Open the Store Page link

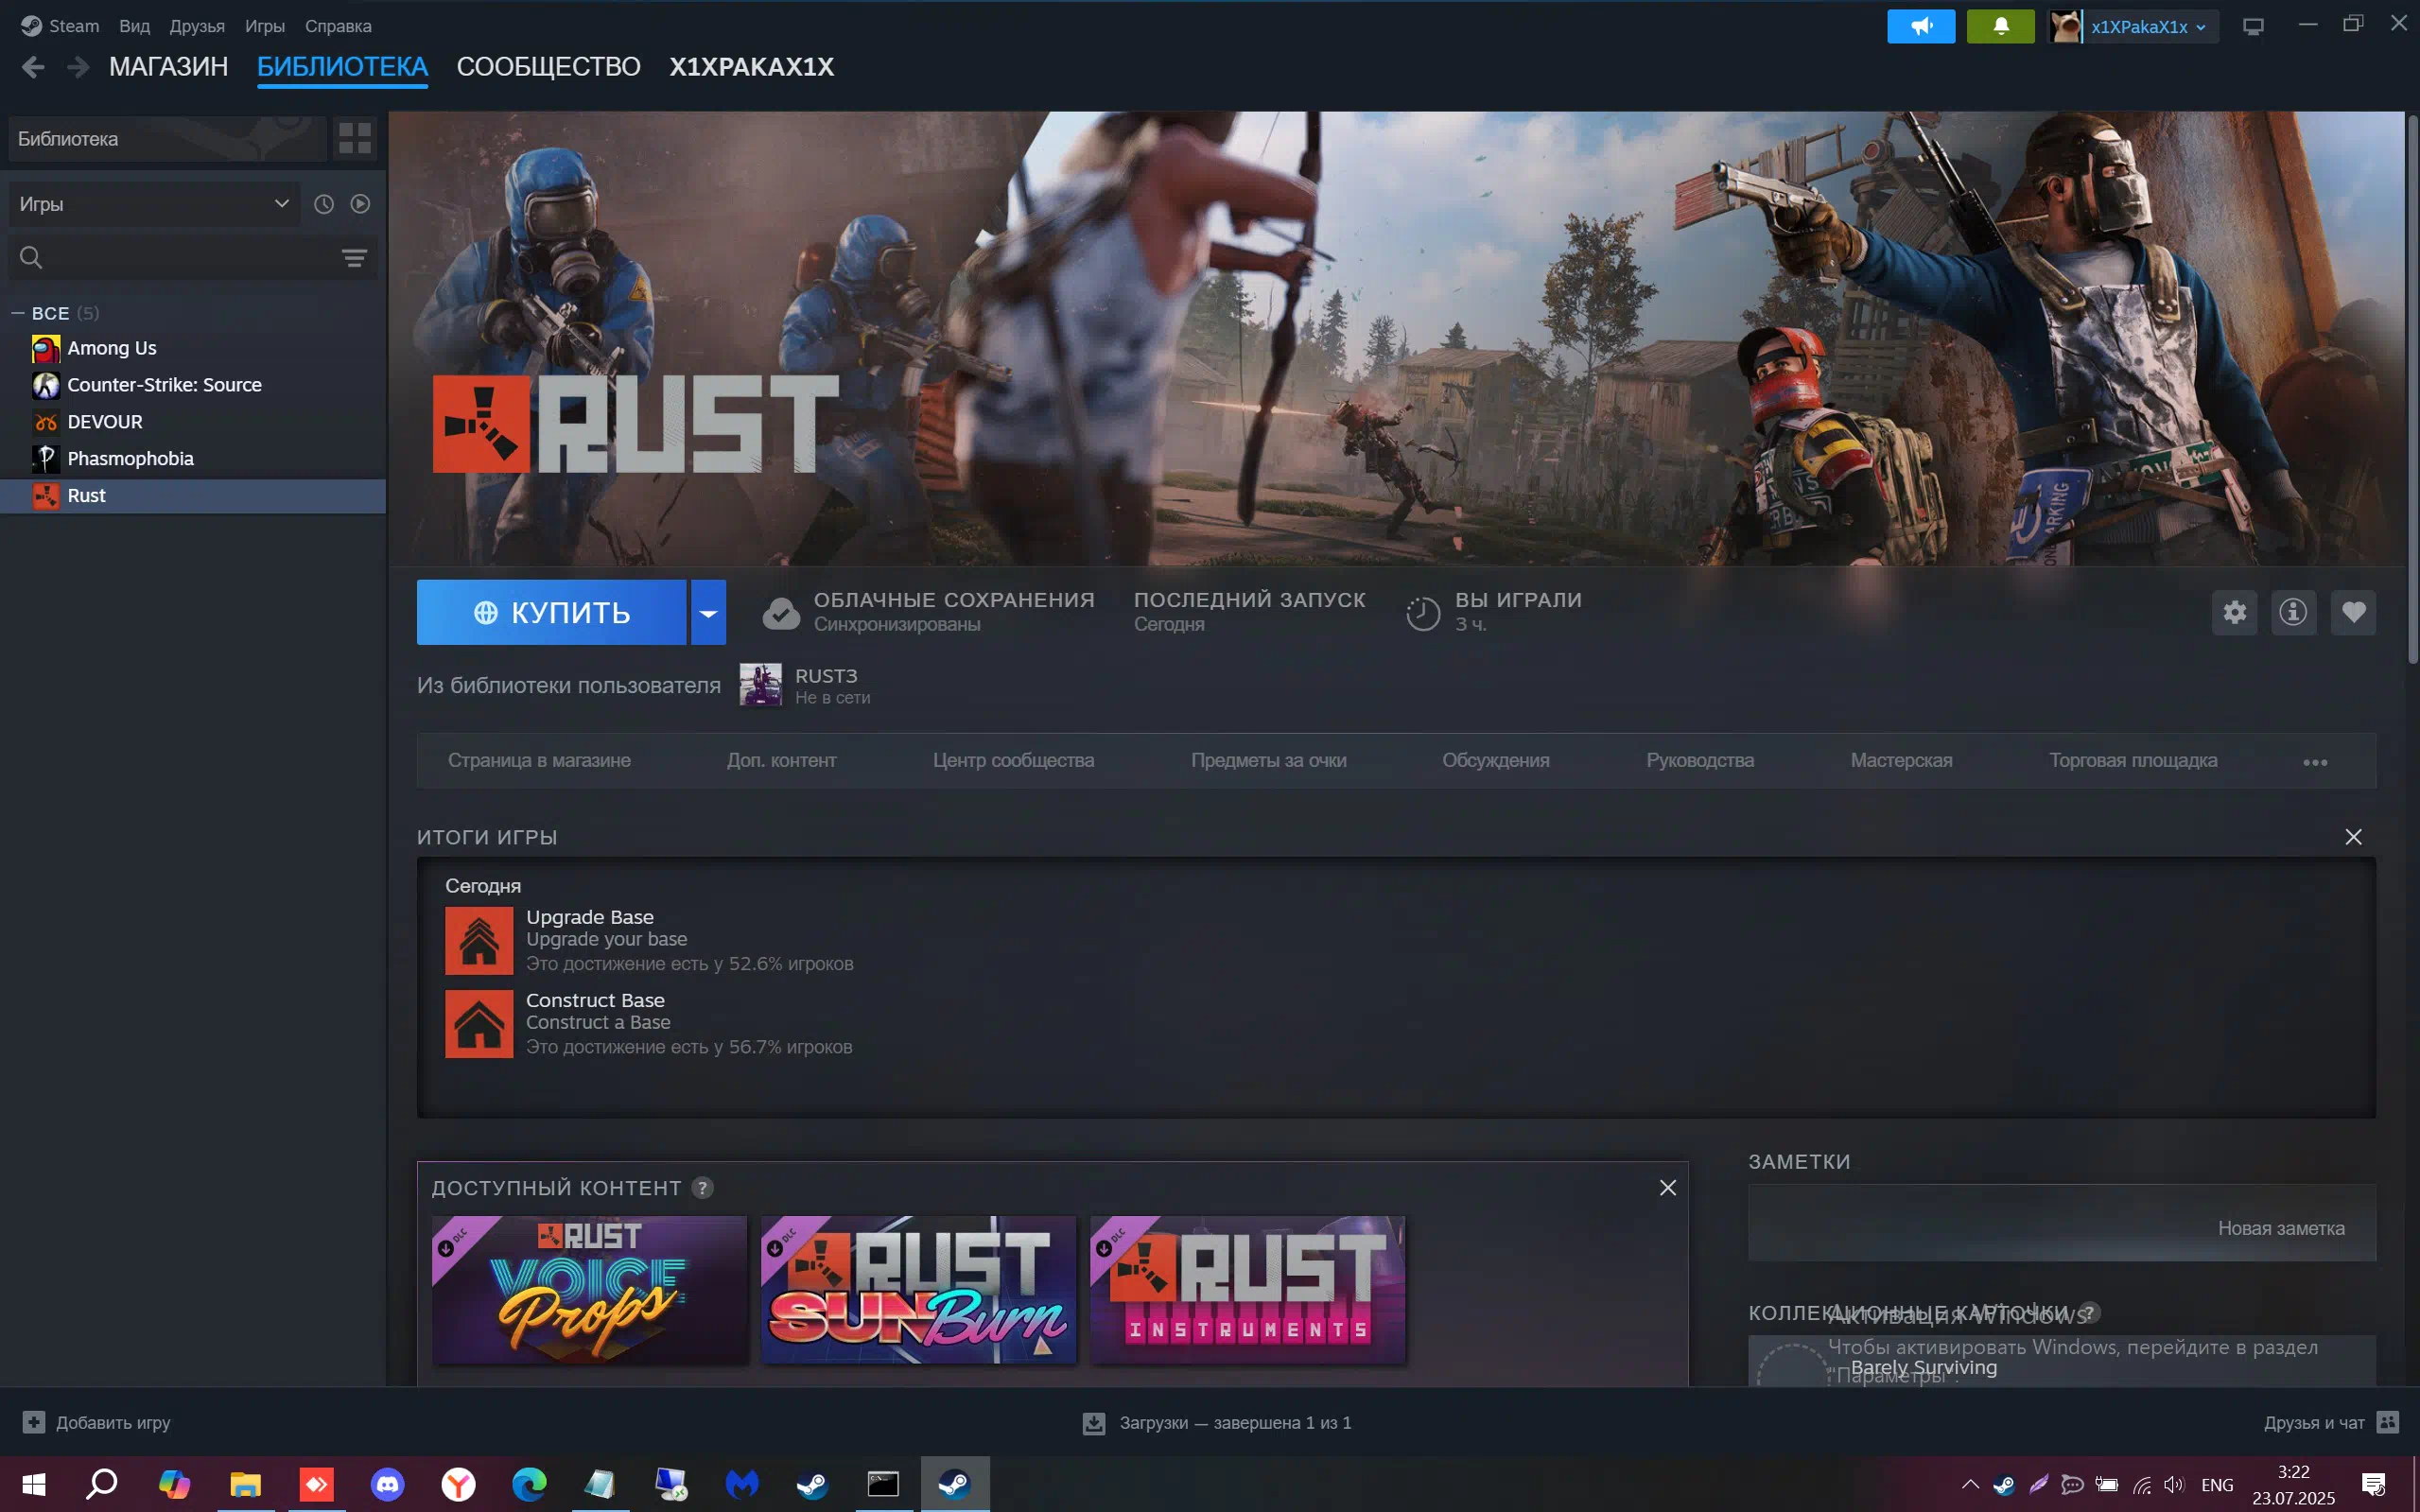click(x=539, y=761)
